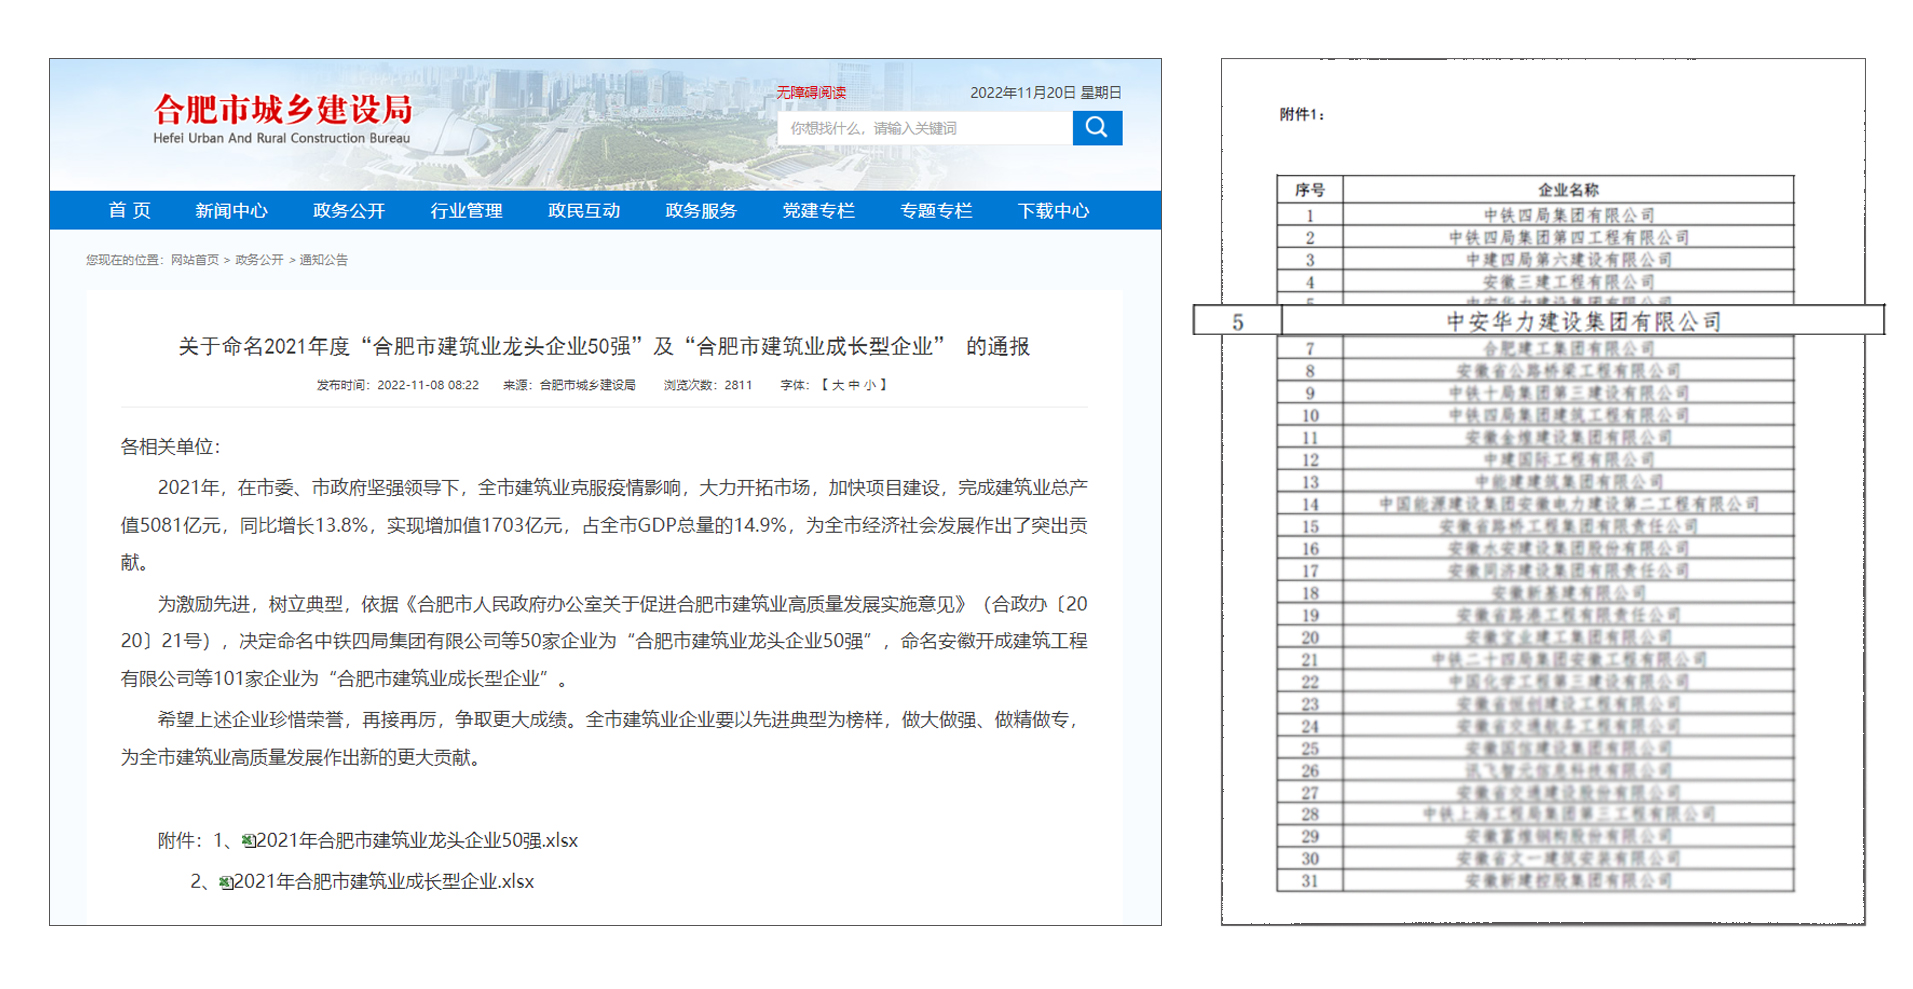The height and width of the screenshot is (989, 1913).
Task: Open the 专题专栏 menu
Action: click(x=933, y=210)
